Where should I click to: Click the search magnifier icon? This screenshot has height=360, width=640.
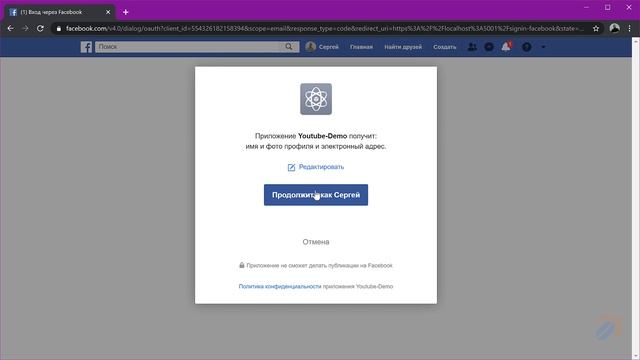pyautogui.click(x=289, y=47)
